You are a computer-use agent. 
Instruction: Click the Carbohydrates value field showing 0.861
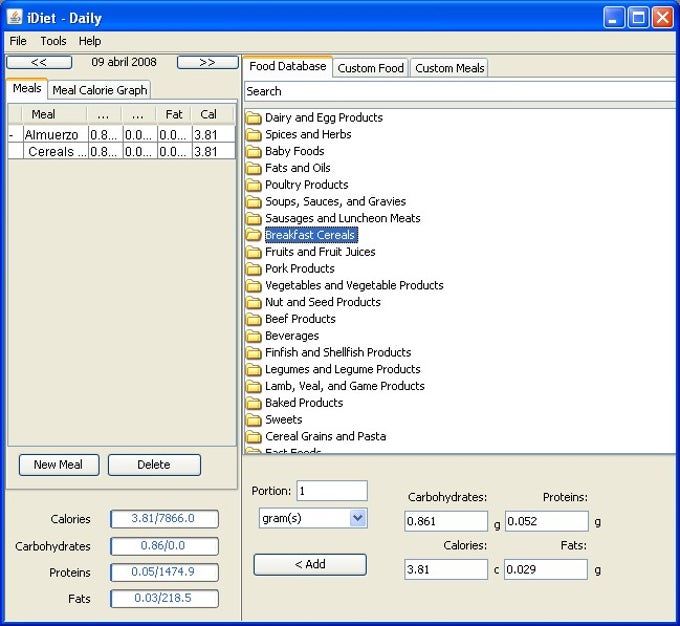(446, 521)
